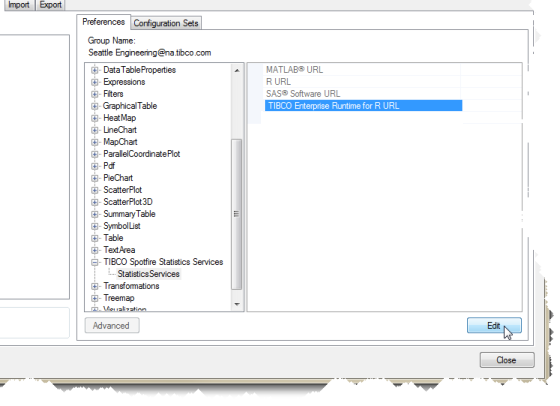The image size is (560, 406).
Task: Select MATLAB URL preference row
Action: point(362,70)
